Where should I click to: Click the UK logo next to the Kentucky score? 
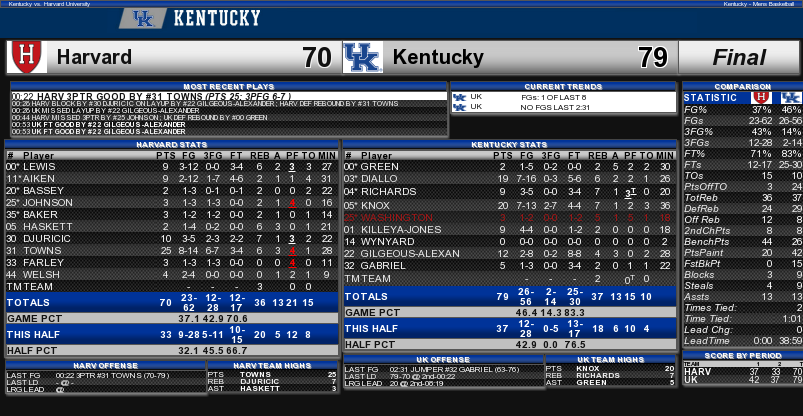point(363,57)
